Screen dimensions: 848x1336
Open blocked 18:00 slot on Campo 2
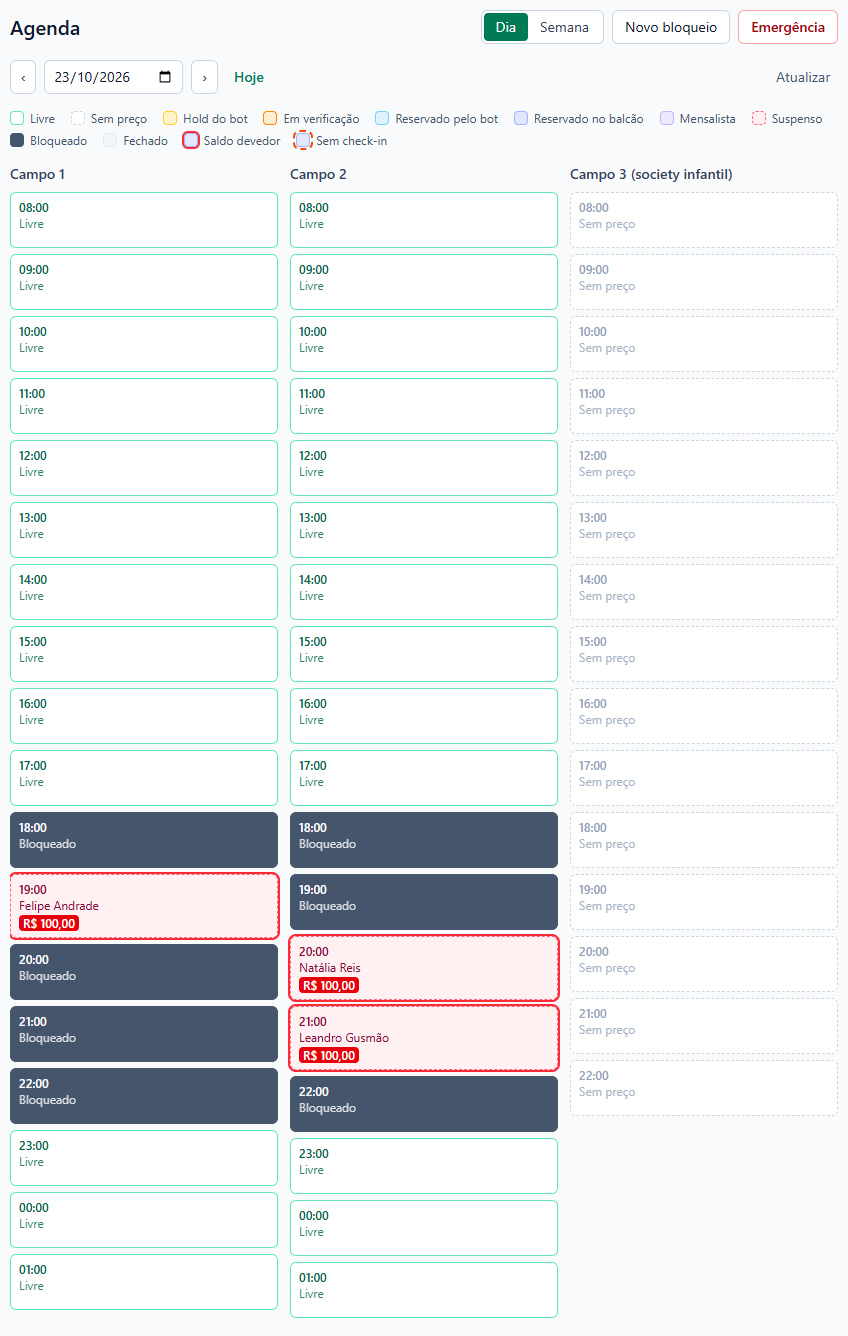[424, 840]
